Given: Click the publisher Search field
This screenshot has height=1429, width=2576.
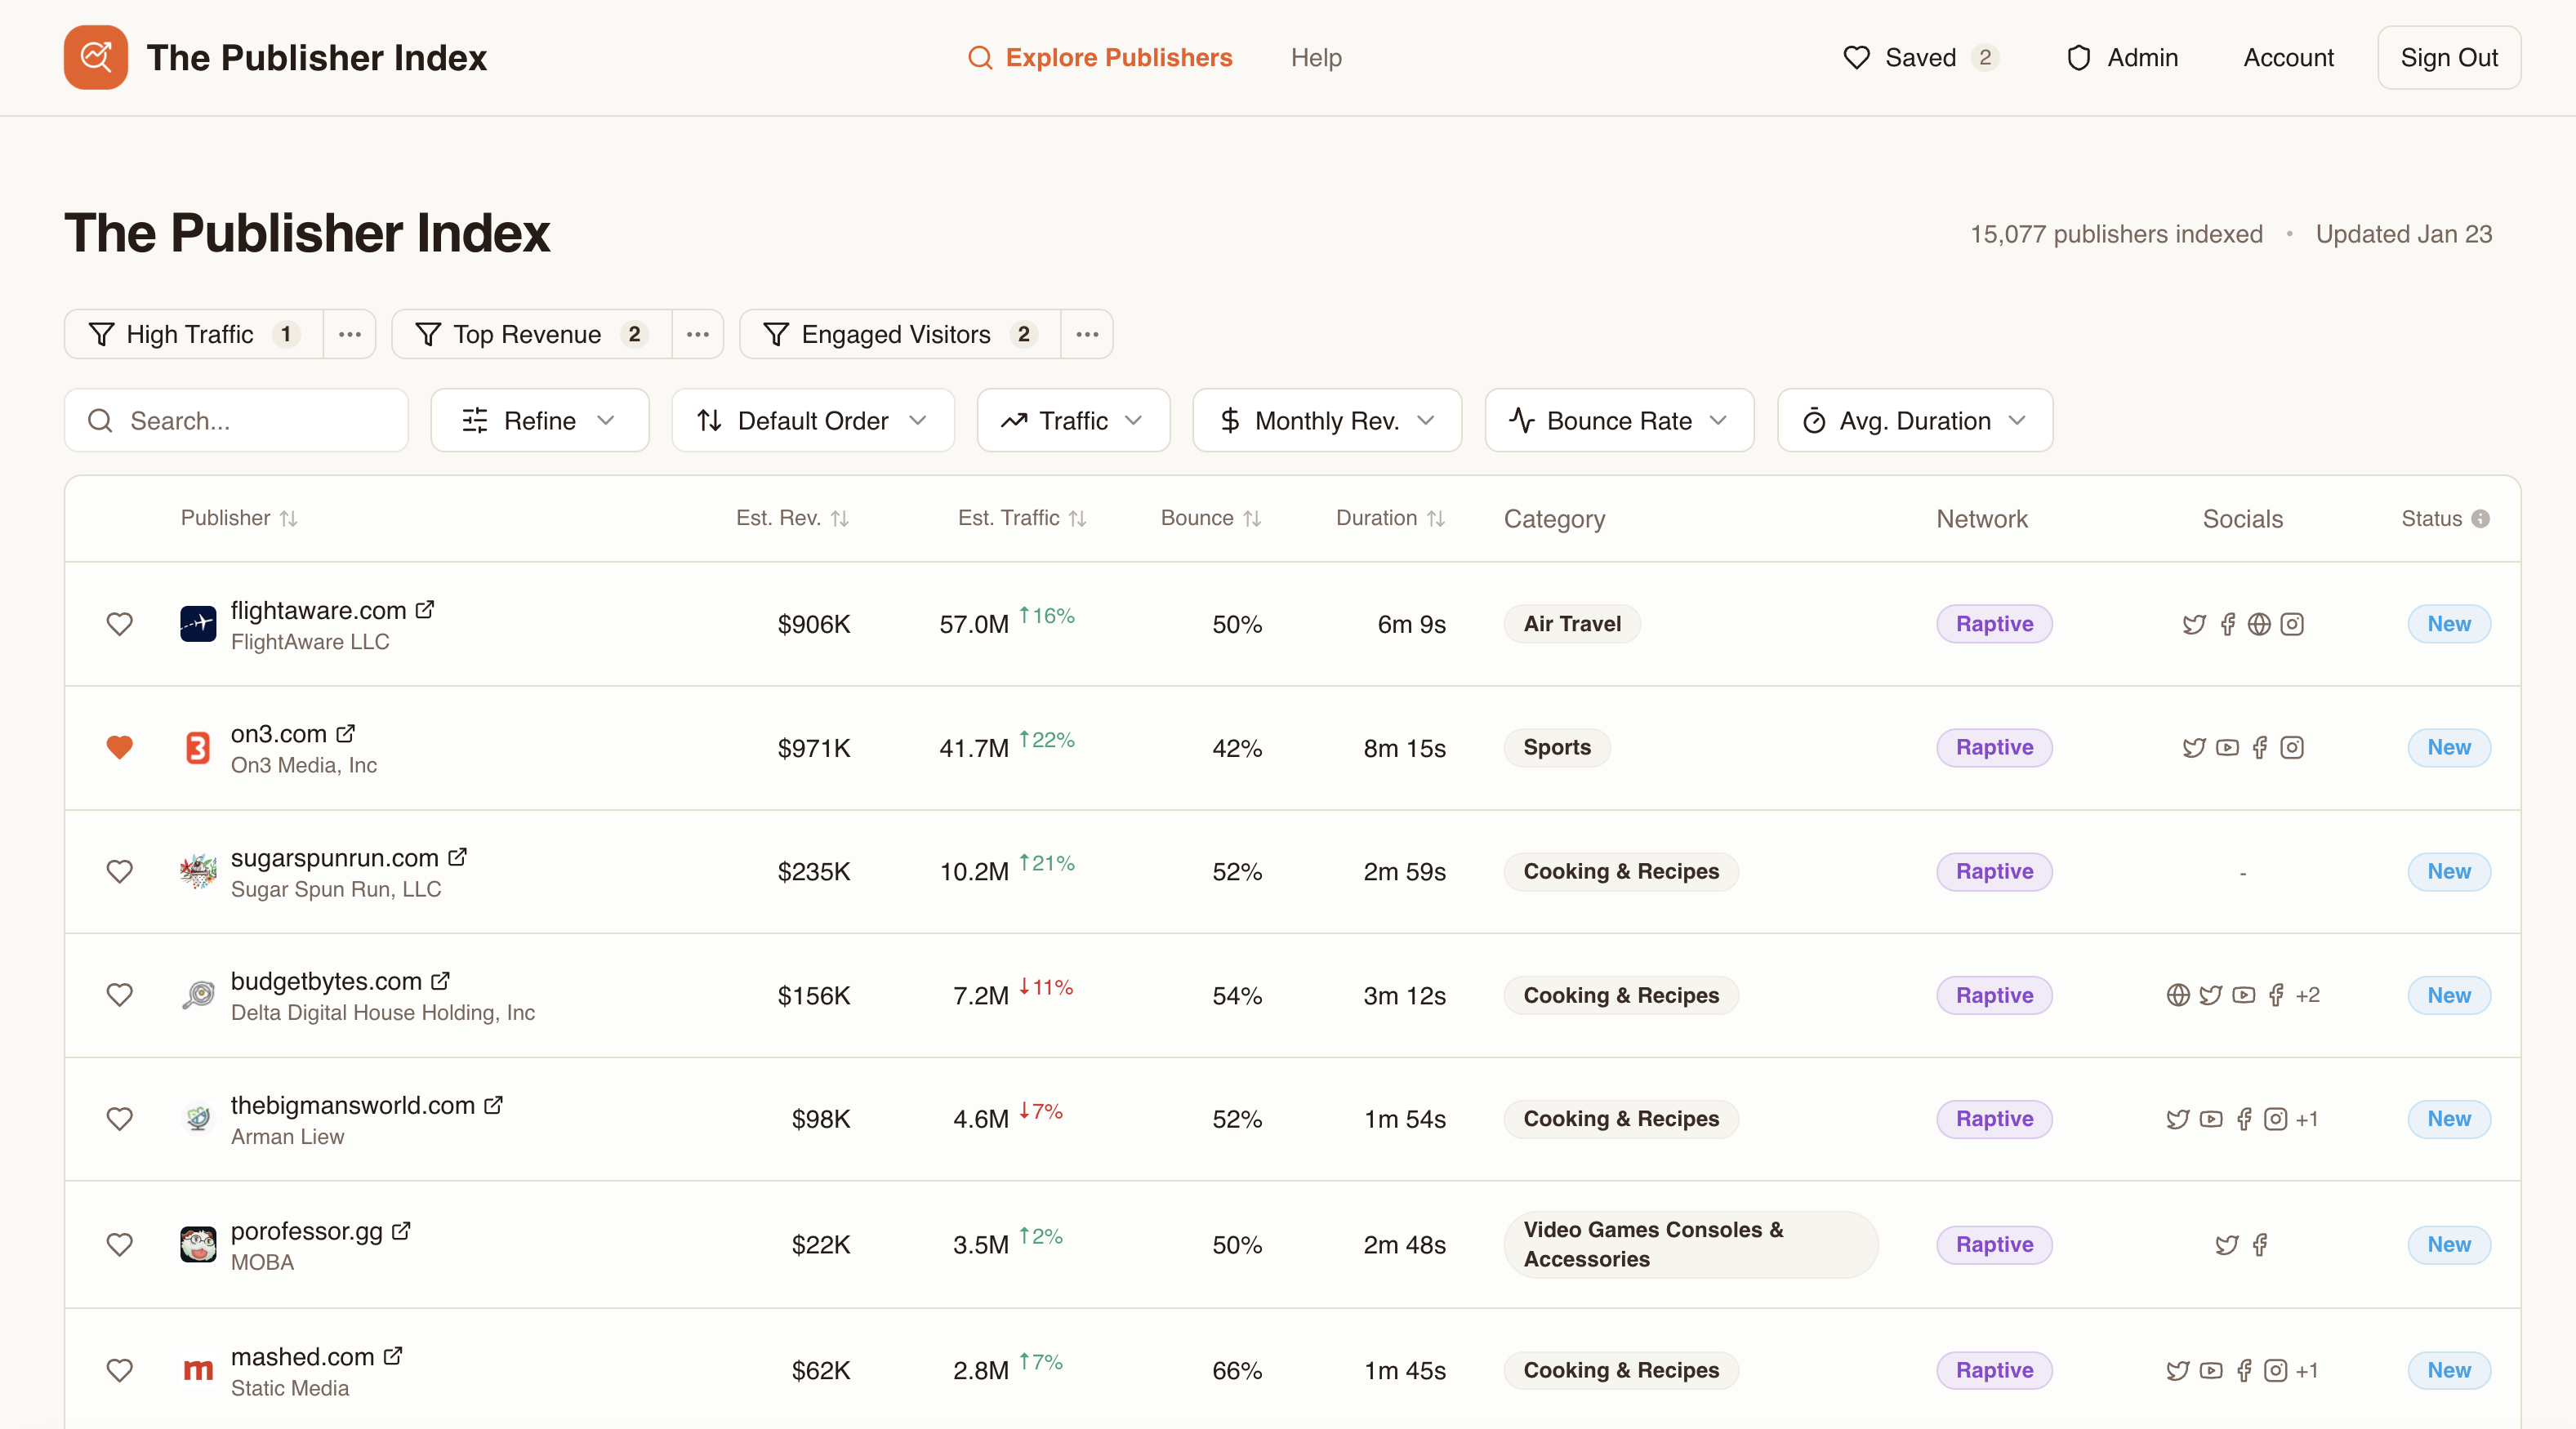Looking at the screenshot, I should (236, 420).
